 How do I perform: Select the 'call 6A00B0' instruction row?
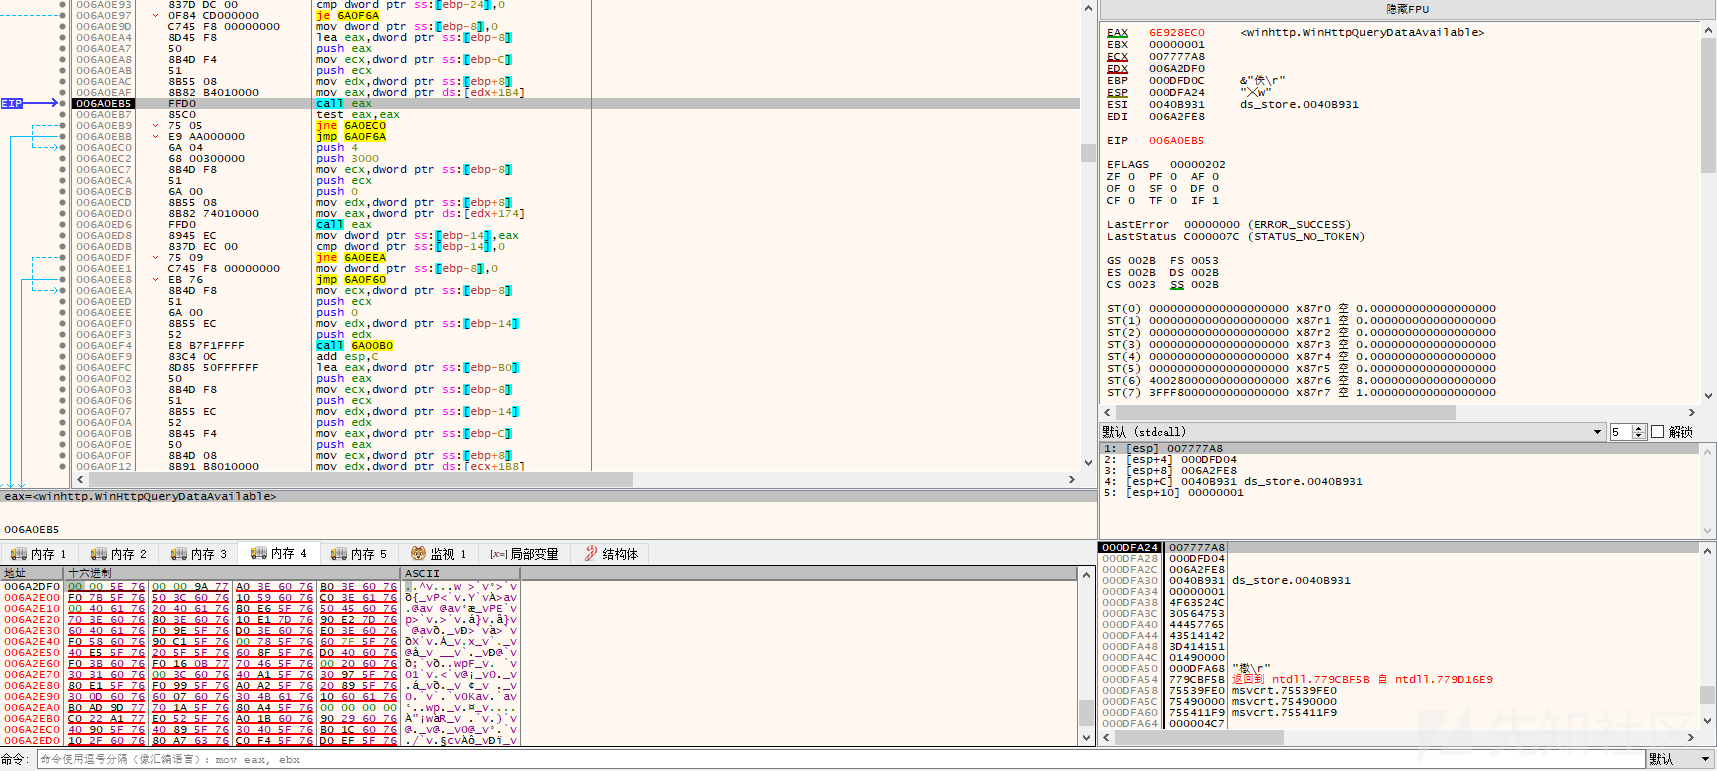point(354,345)
